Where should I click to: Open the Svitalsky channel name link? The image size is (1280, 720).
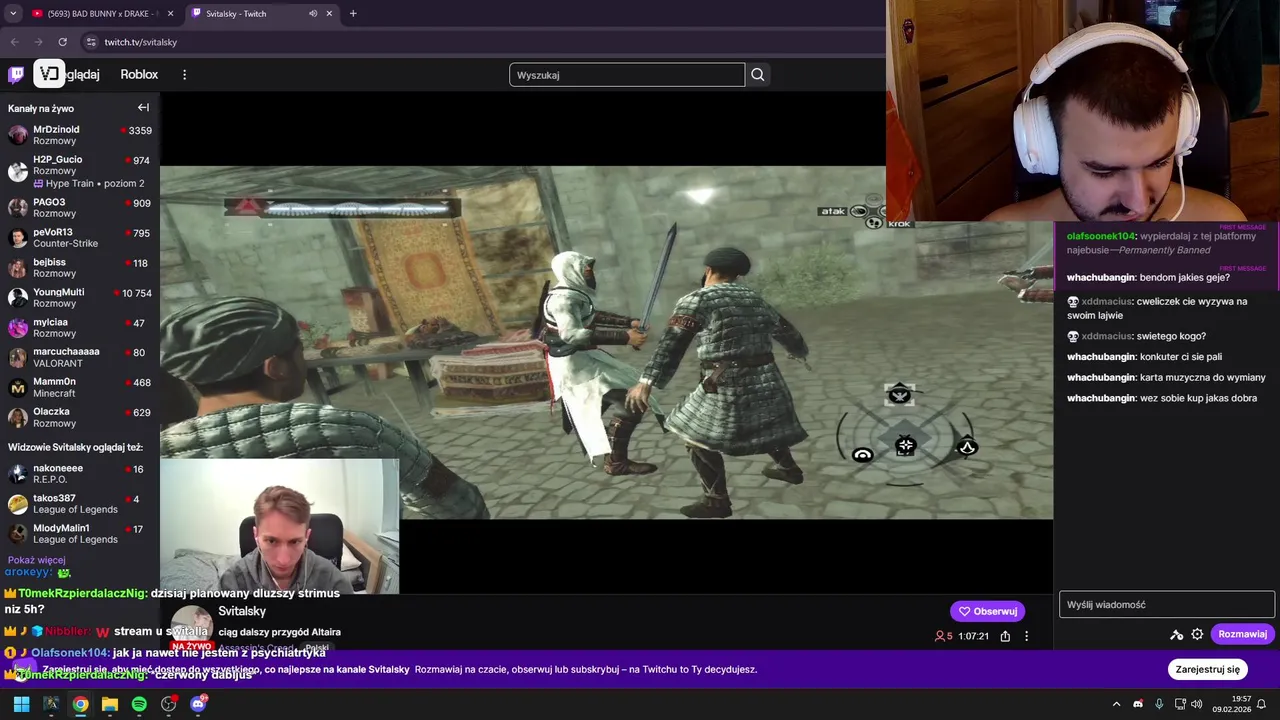242,611
